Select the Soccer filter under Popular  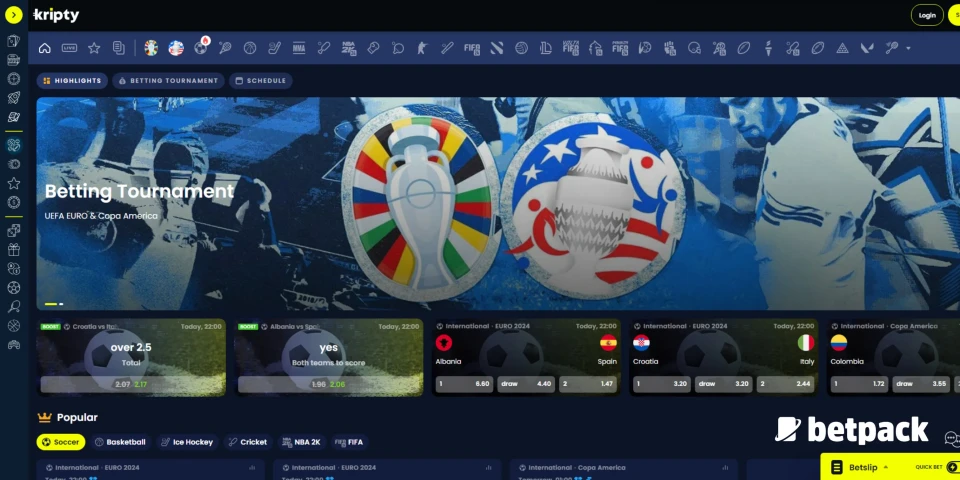pyautogui.click(x=61, y=442)
